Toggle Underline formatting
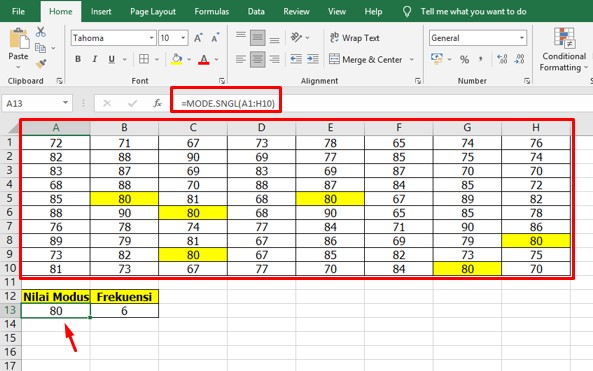This screenshot has height=371, width=593. tap(112, 59)
